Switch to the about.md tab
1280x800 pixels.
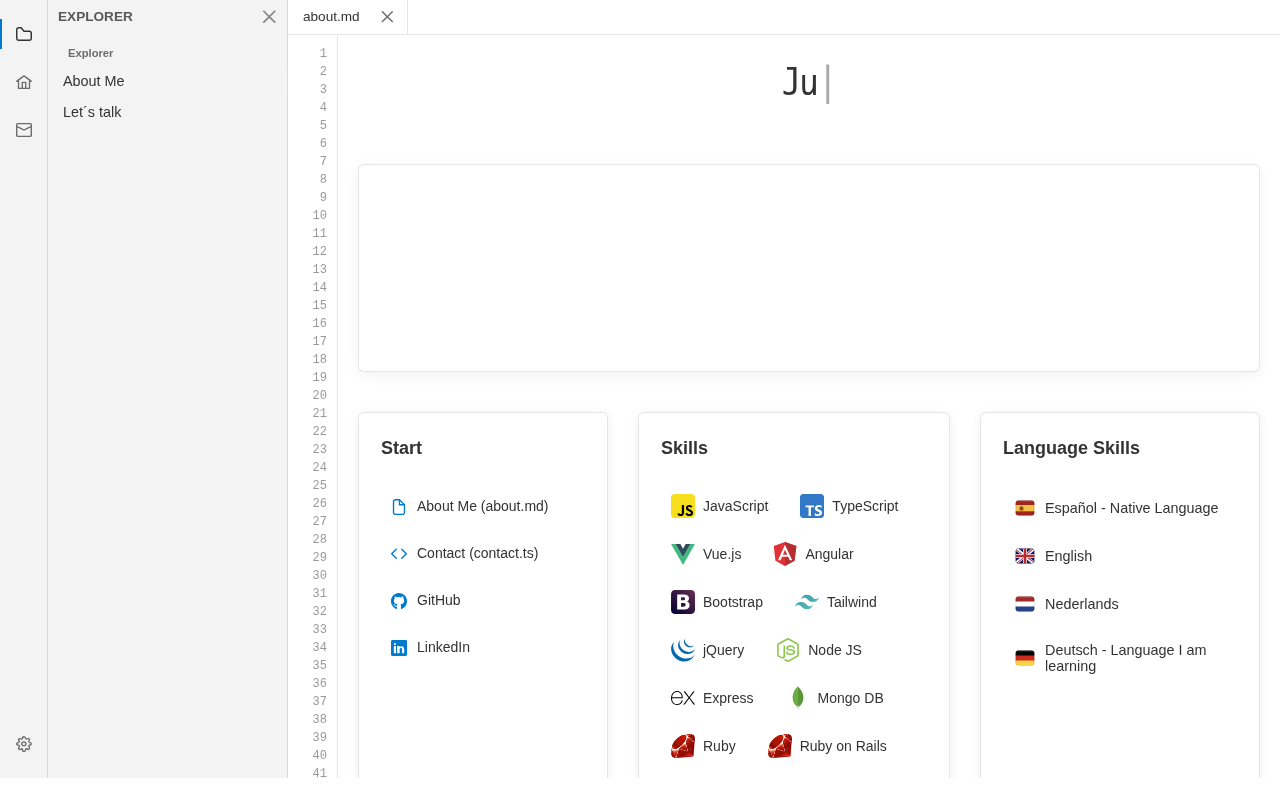tap(331, 17)
